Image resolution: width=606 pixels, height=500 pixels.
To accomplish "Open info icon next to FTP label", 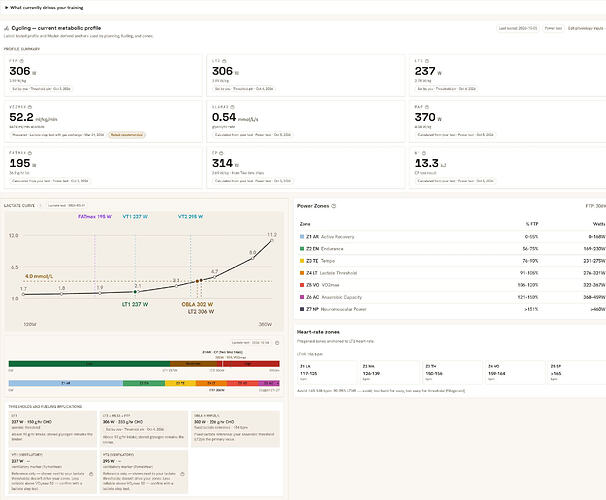I will (x=22, y=61).
